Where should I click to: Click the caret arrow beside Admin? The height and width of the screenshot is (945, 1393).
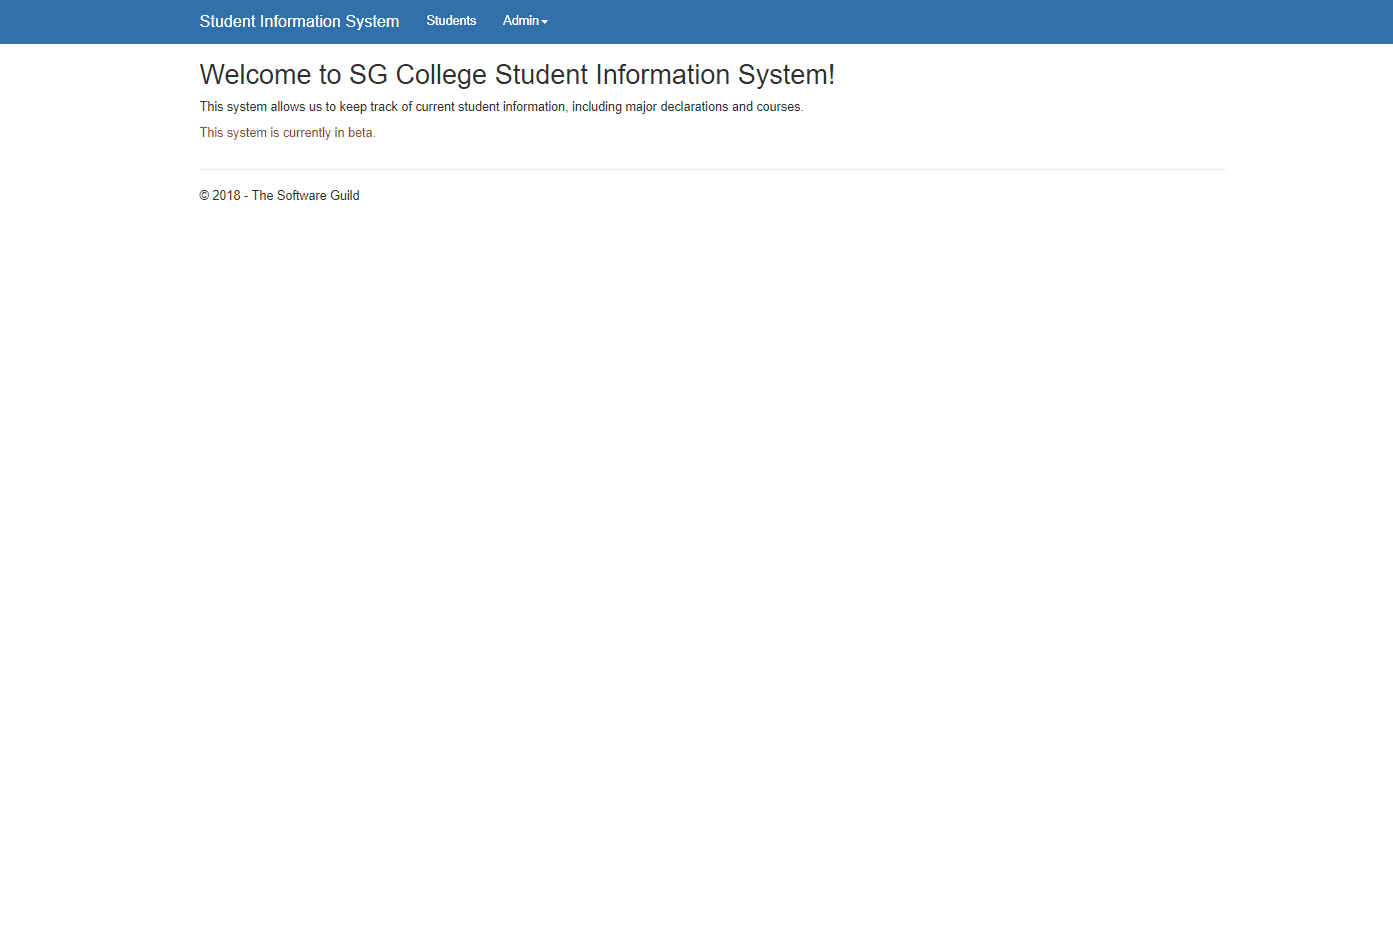(x=545, y=22)
